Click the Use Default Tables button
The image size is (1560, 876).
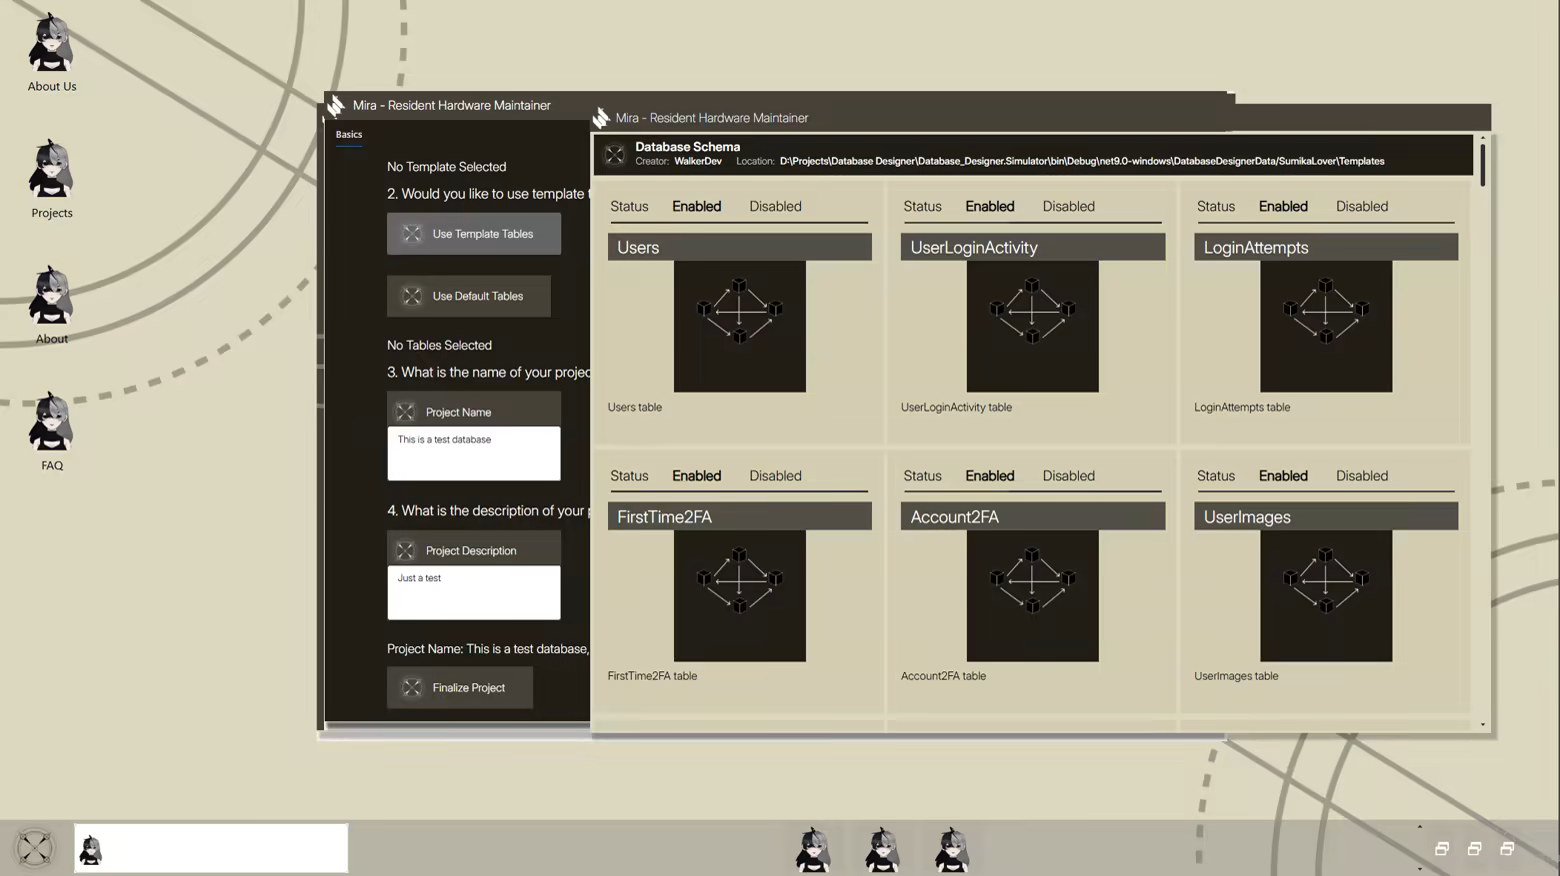(469, 296)
